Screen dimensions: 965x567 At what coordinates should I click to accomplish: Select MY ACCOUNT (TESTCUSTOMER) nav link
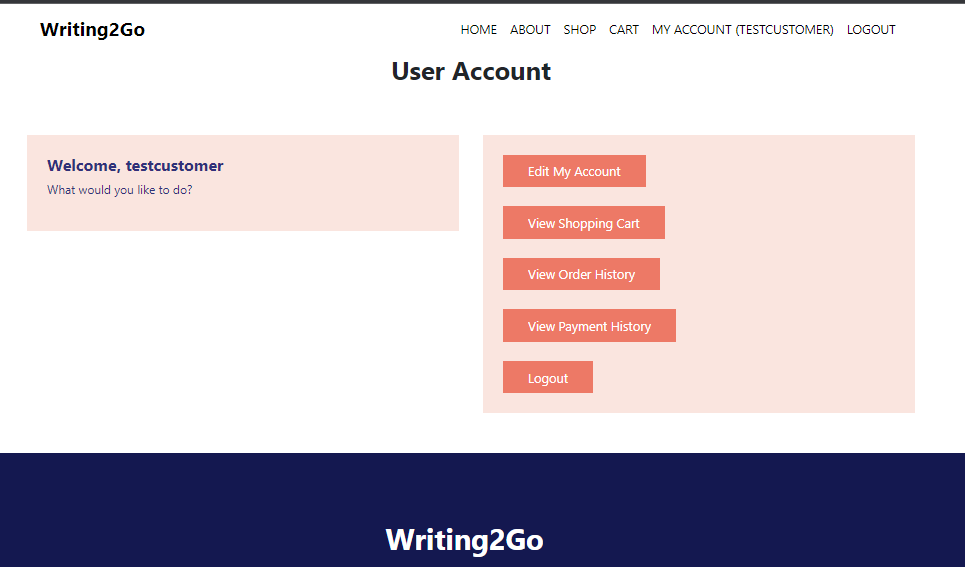click(742, 30)
